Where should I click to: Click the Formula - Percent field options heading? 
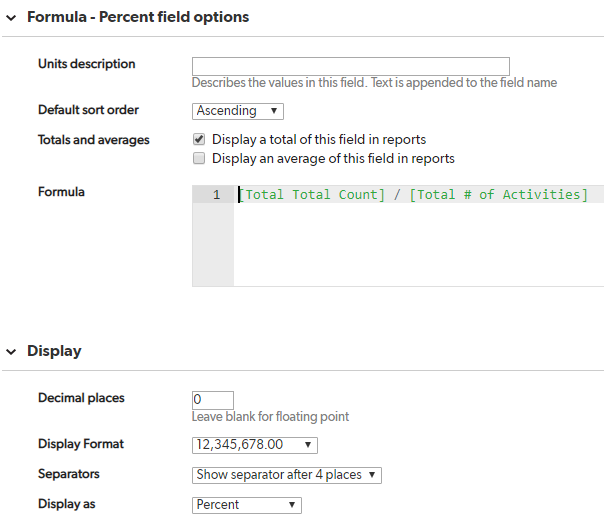point(138,17)
